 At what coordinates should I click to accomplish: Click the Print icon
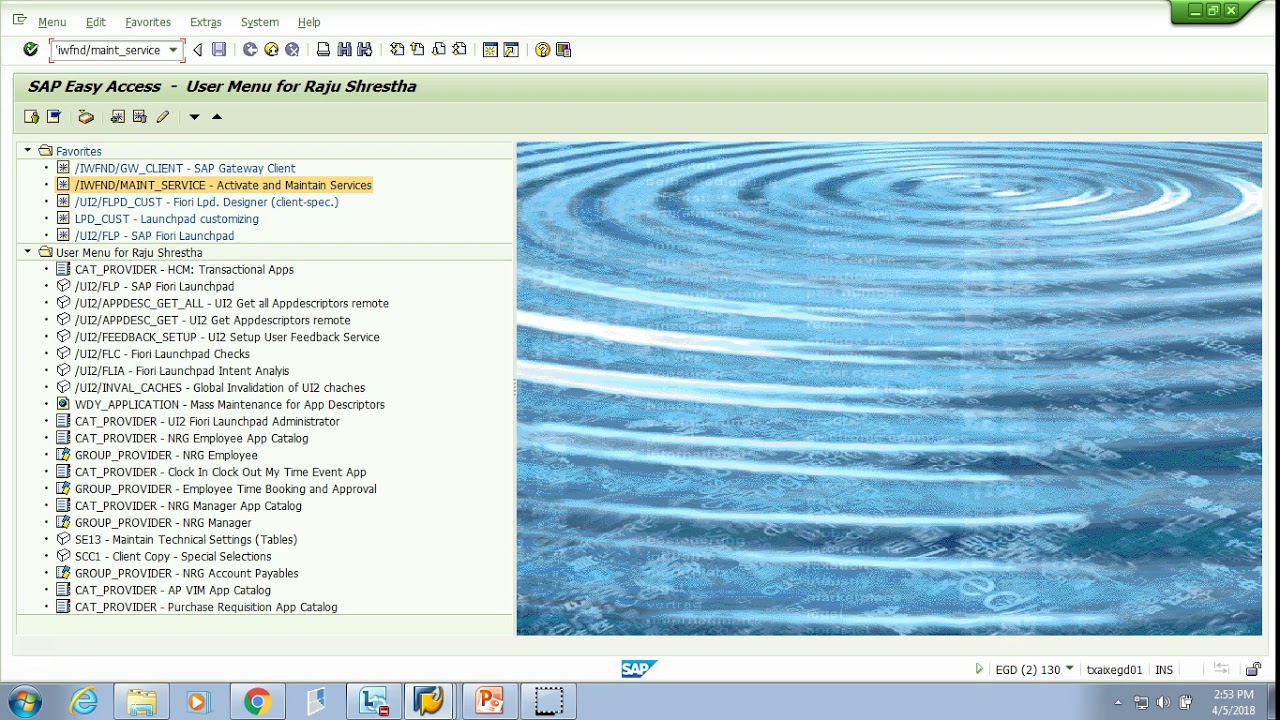(x=323, y=50)
